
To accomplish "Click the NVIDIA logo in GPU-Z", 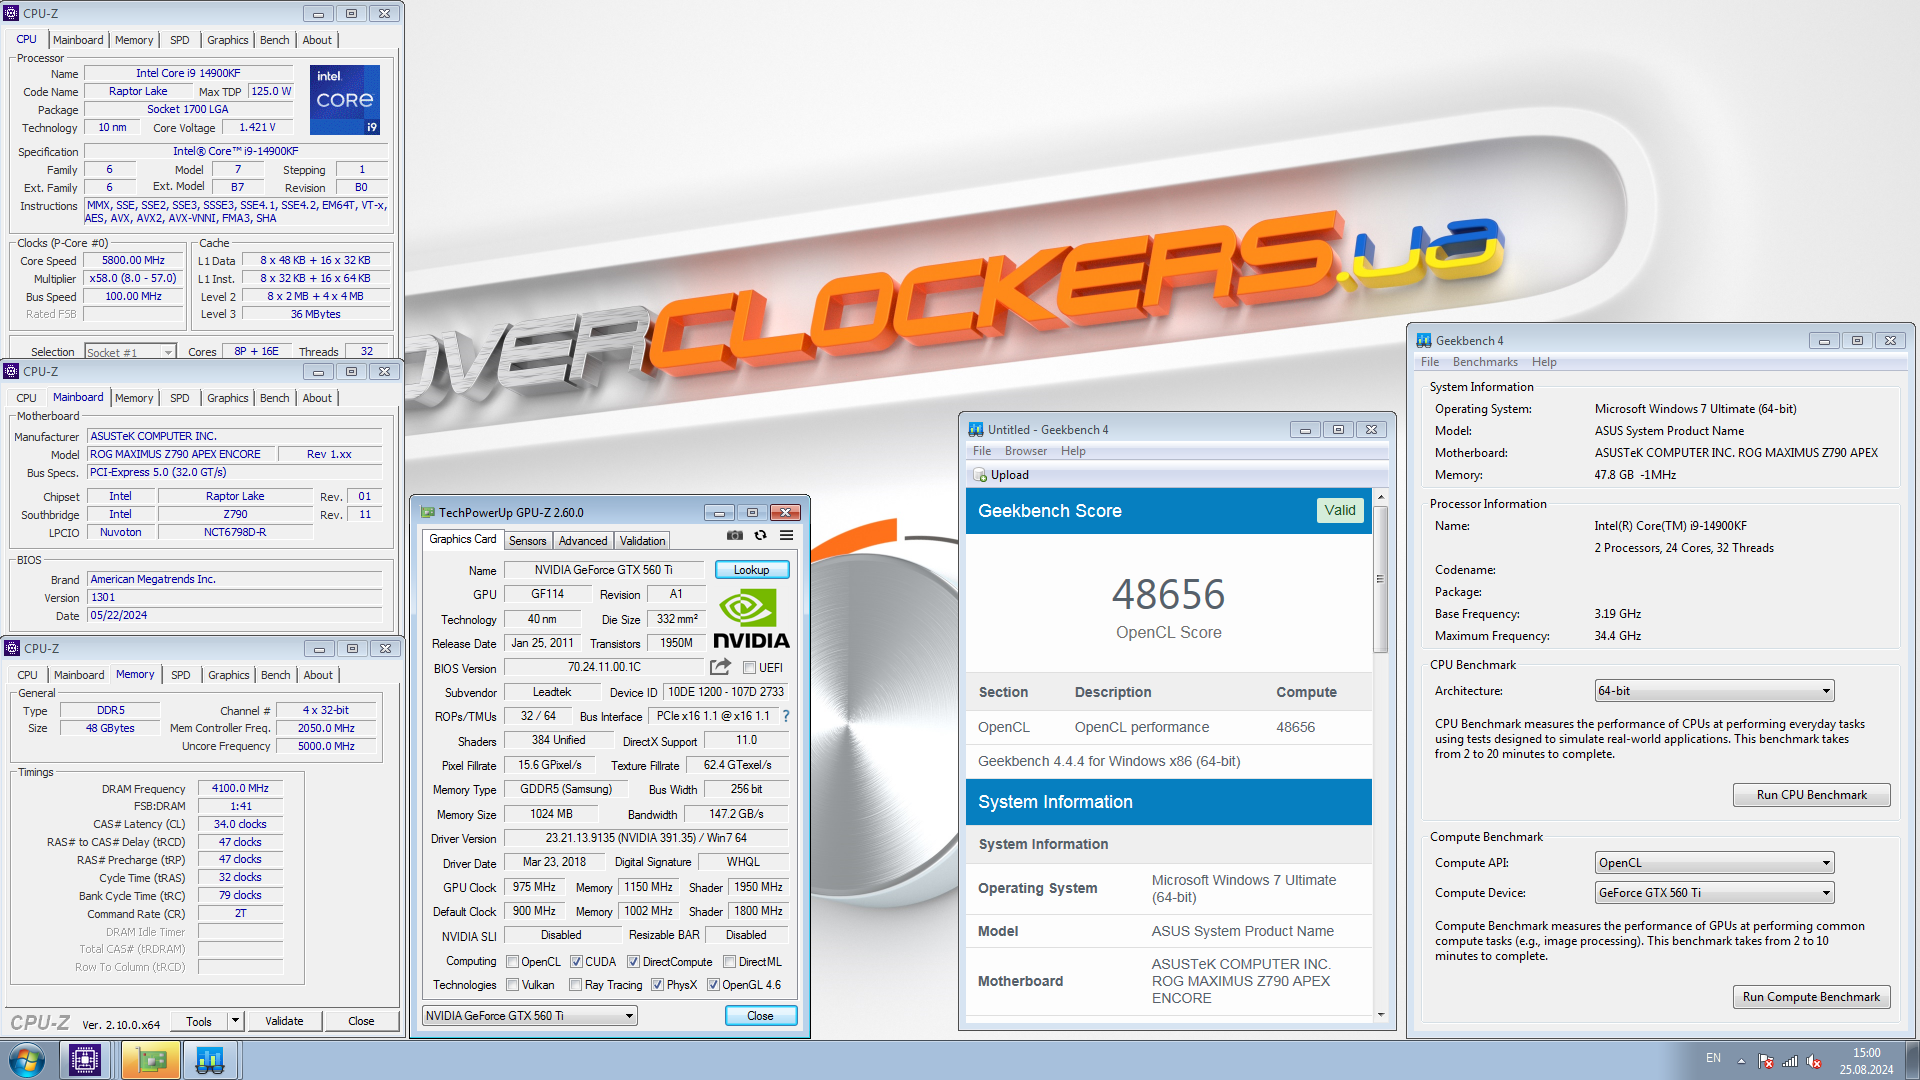I will pos(751,619).
